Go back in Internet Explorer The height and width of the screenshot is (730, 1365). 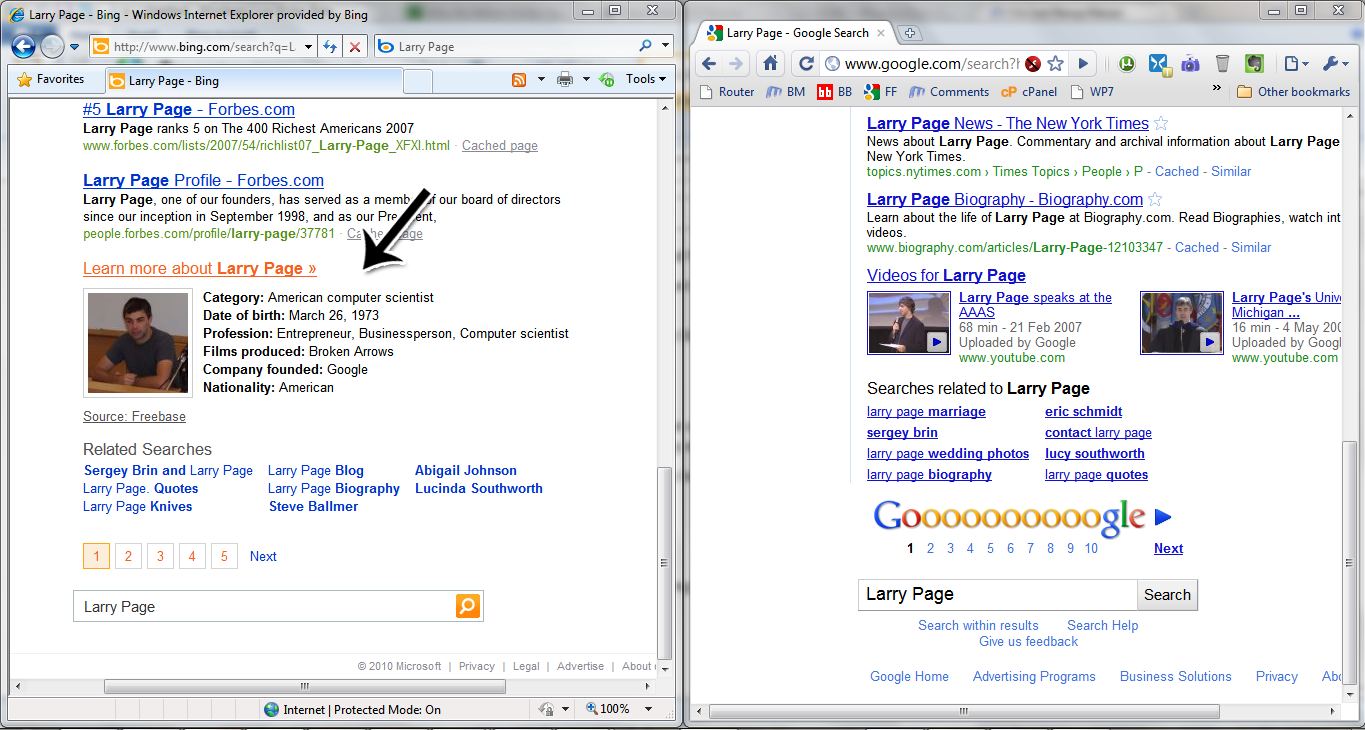coord(23,46)
